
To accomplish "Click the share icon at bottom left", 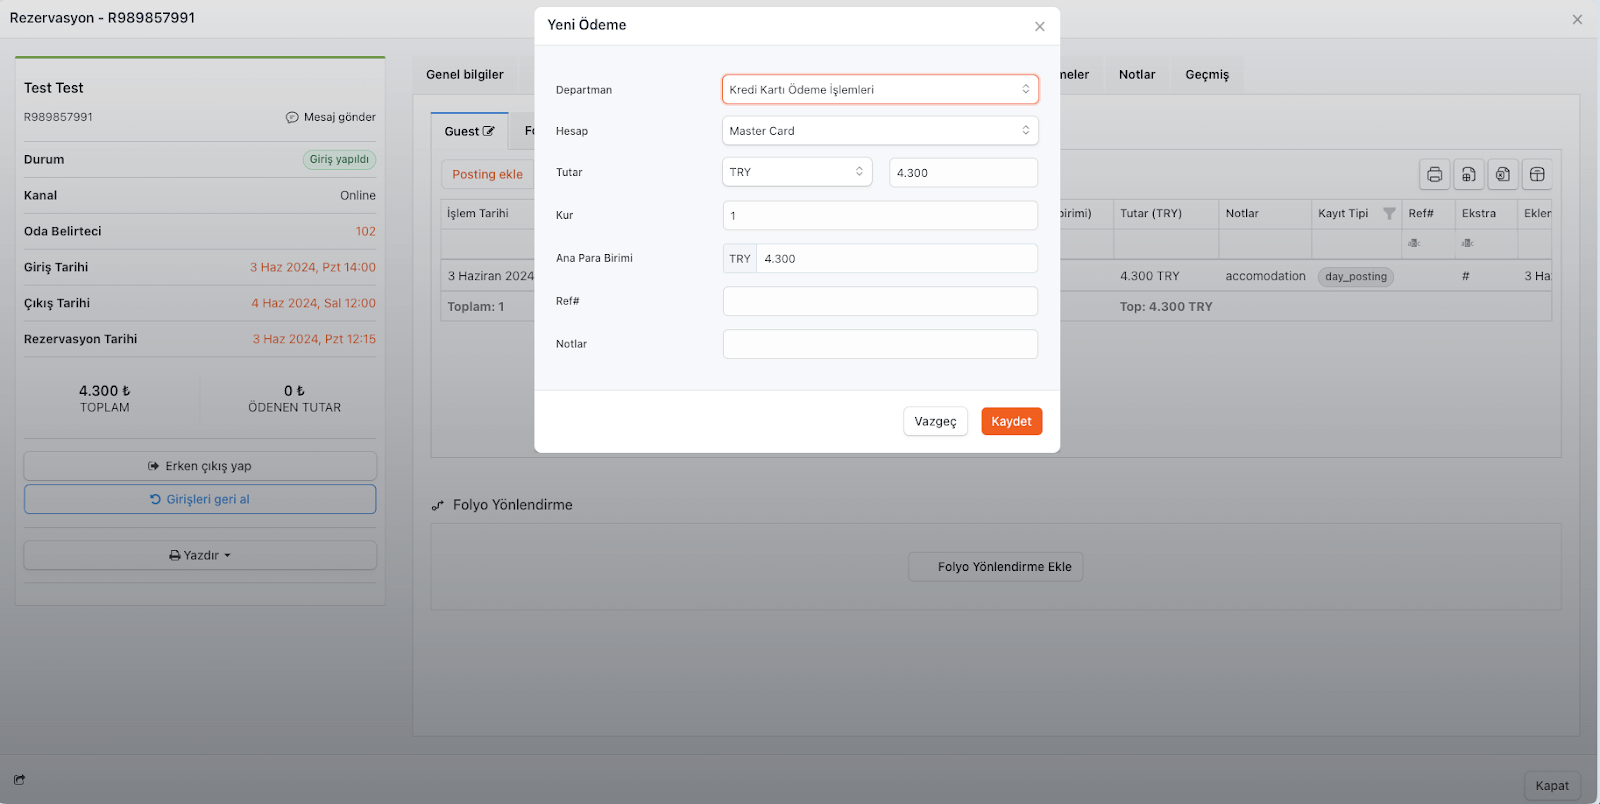I will pyautogui.click(x=19, y=780).
